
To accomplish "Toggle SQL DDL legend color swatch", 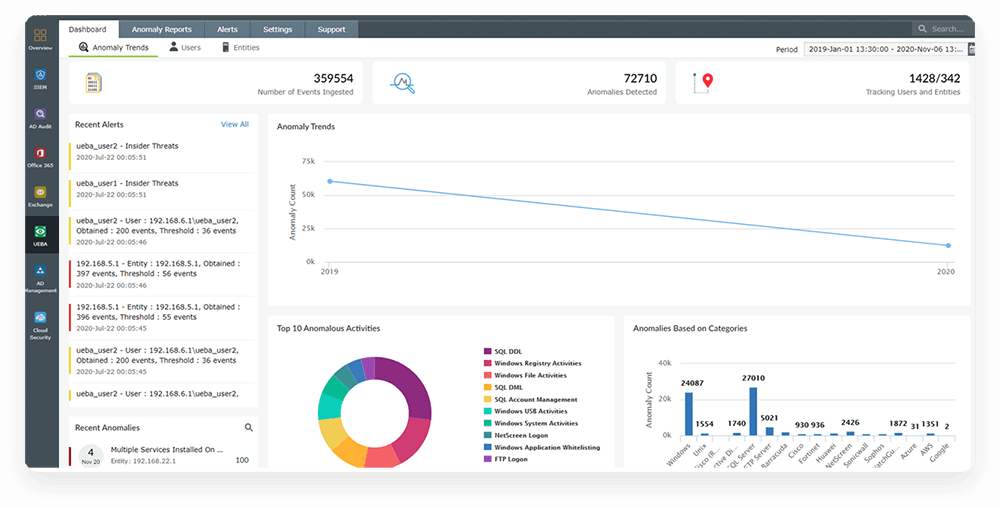I will click(x=487, y=352).
